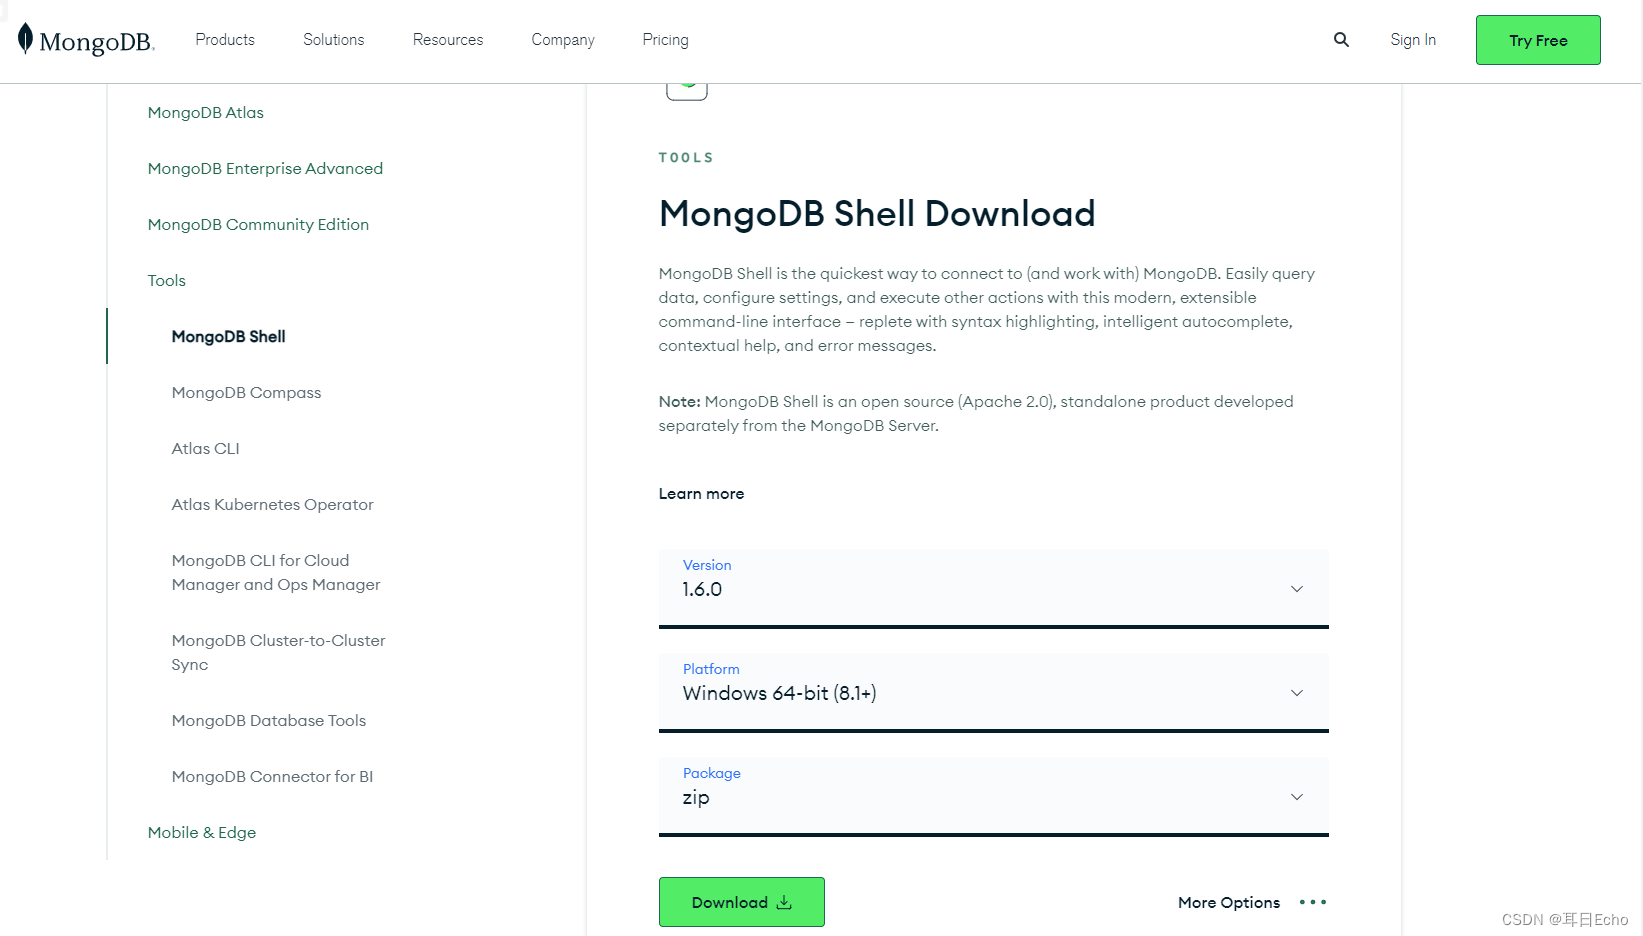Go to the Pricing page
The height and width of the screenshot is (936, 1643).
point(664,40)
